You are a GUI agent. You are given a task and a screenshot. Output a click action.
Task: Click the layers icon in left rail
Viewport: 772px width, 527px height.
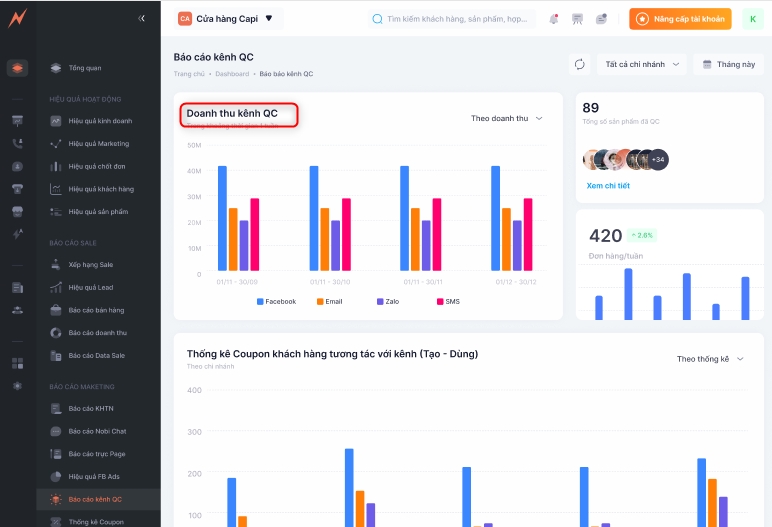(x=17, y=68)
